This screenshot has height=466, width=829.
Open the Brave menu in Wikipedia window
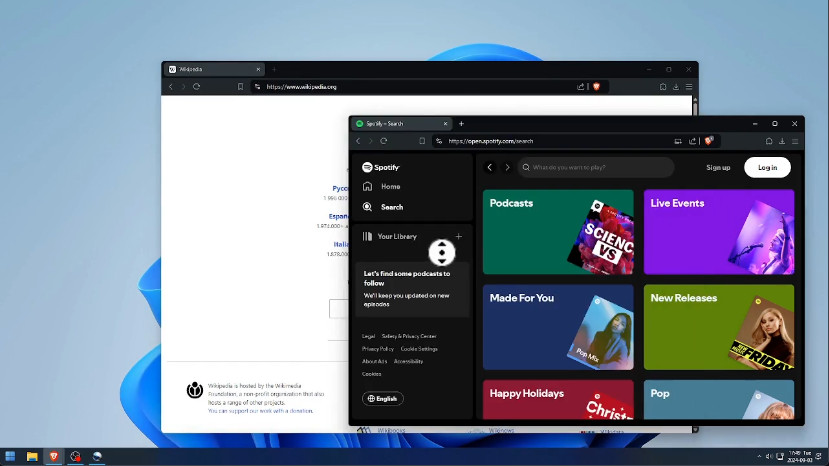coord(689,87)
